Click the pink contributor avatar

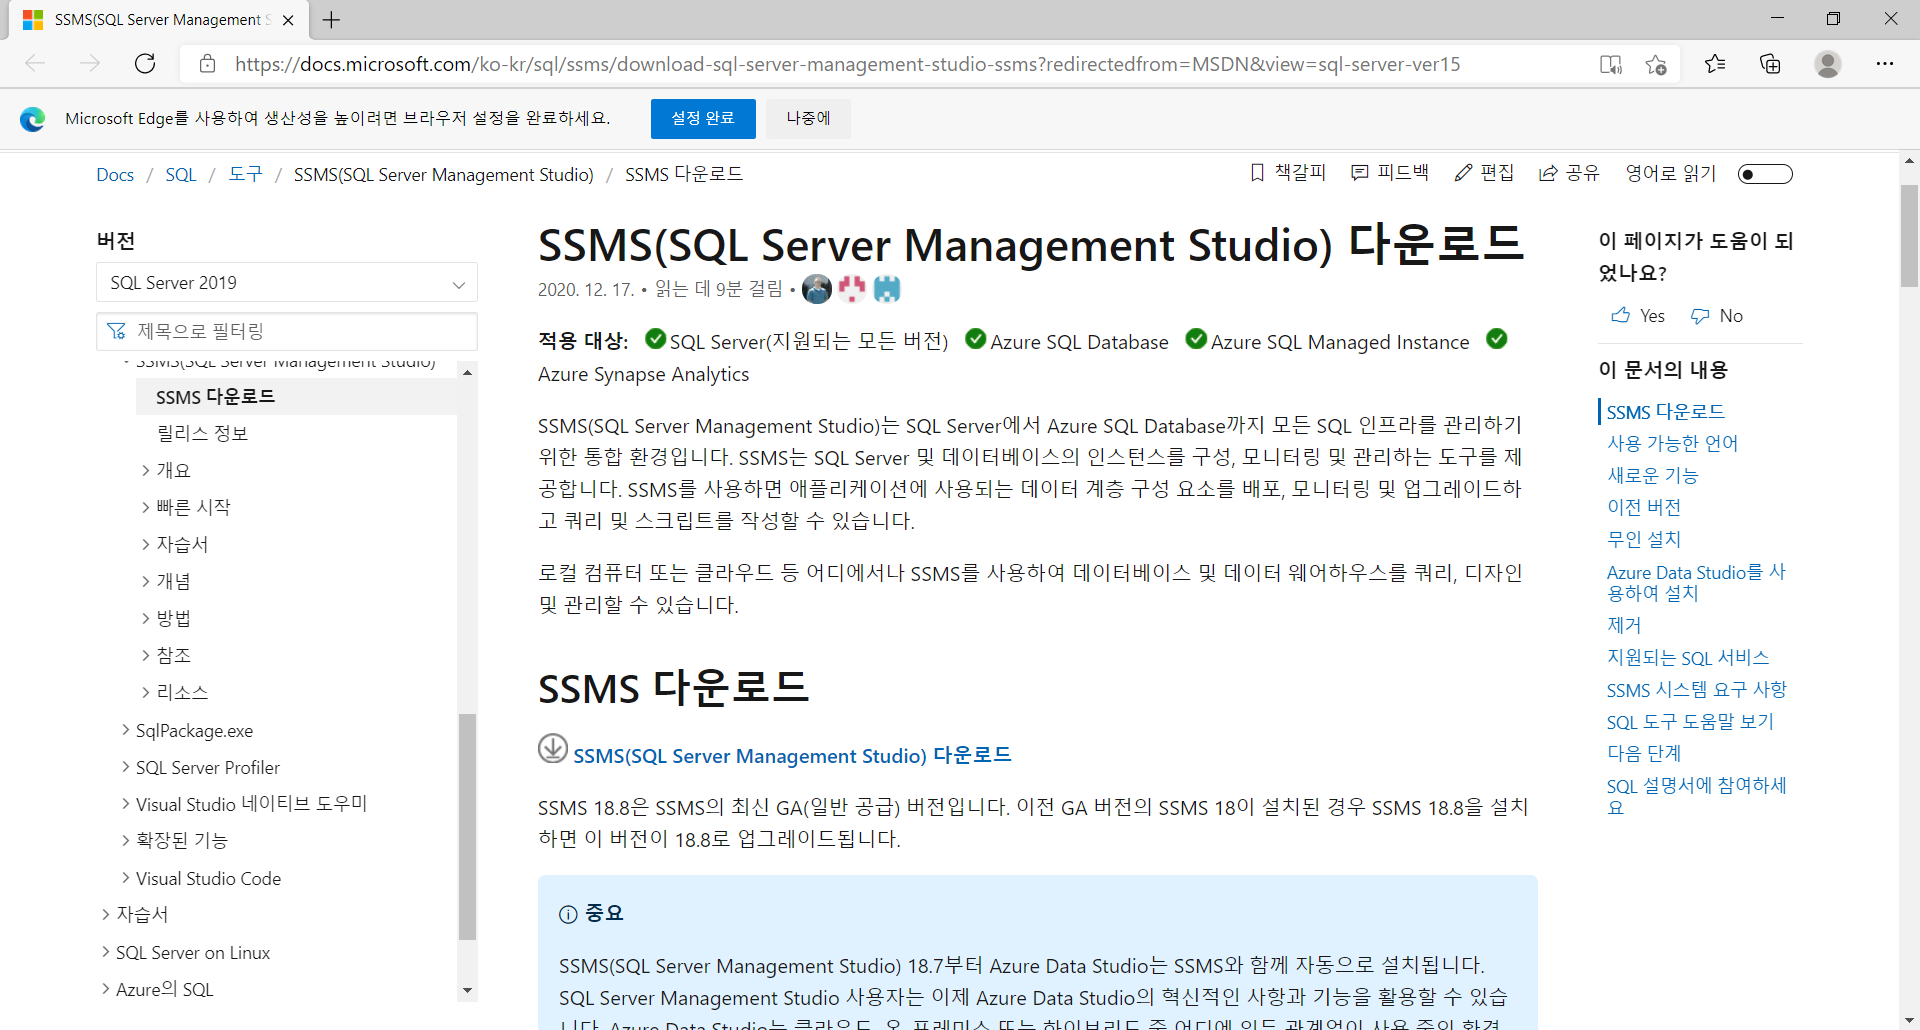point(852,289)
